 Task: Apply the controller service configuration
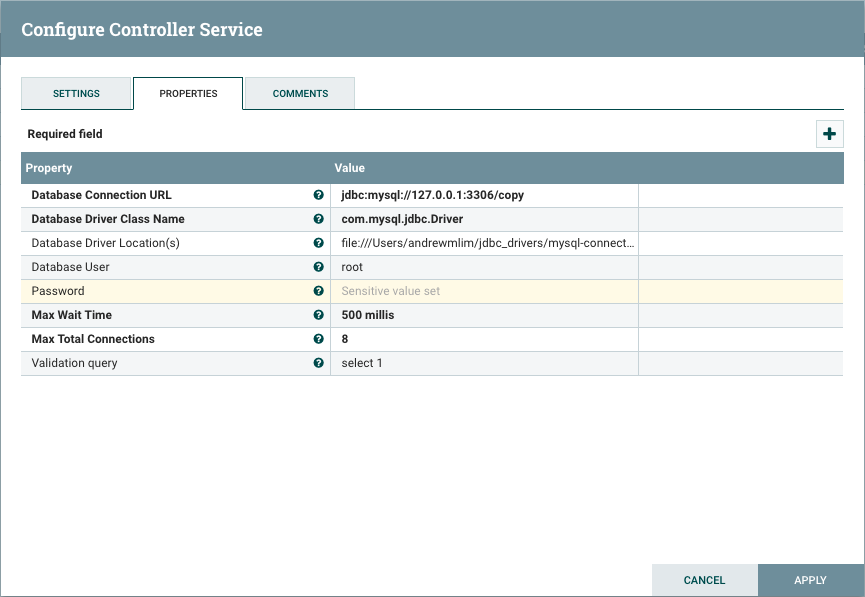809,580
